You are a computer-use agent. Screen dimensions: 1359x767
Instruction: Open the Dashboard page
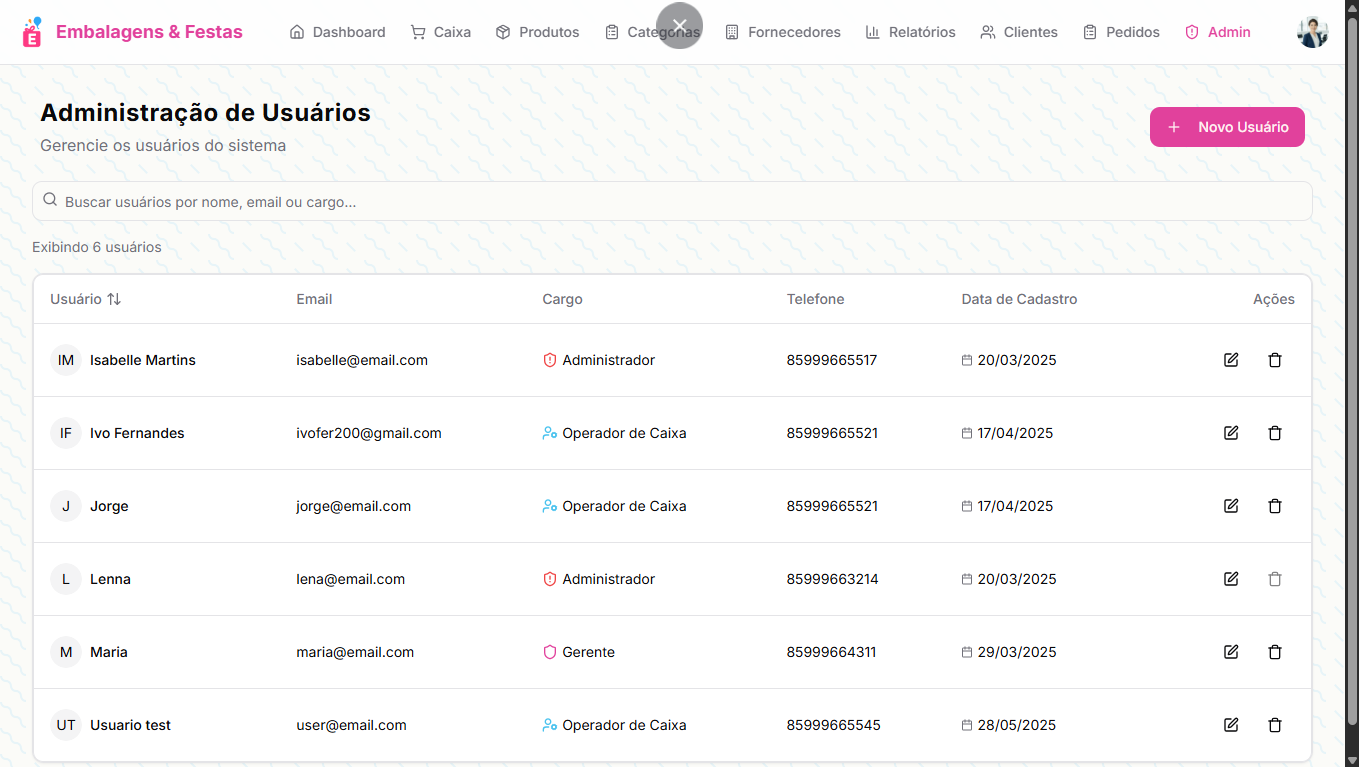pyautogui.click(x=337, y=32)
